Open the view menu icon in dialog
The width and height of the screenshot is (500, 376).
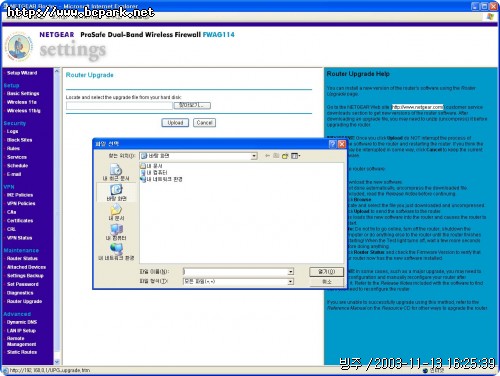[x=295, y=156]
